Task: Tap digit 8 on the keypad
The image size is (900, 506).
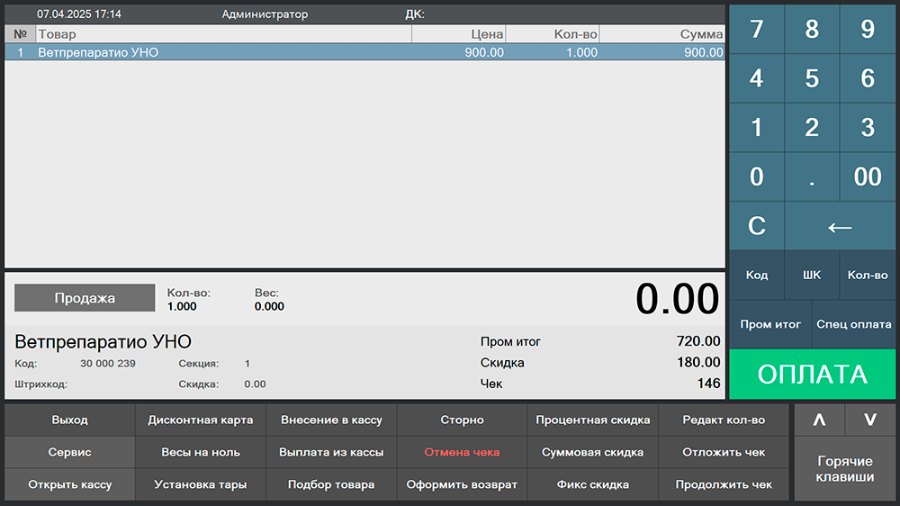Action: click(x=812, y=29)
